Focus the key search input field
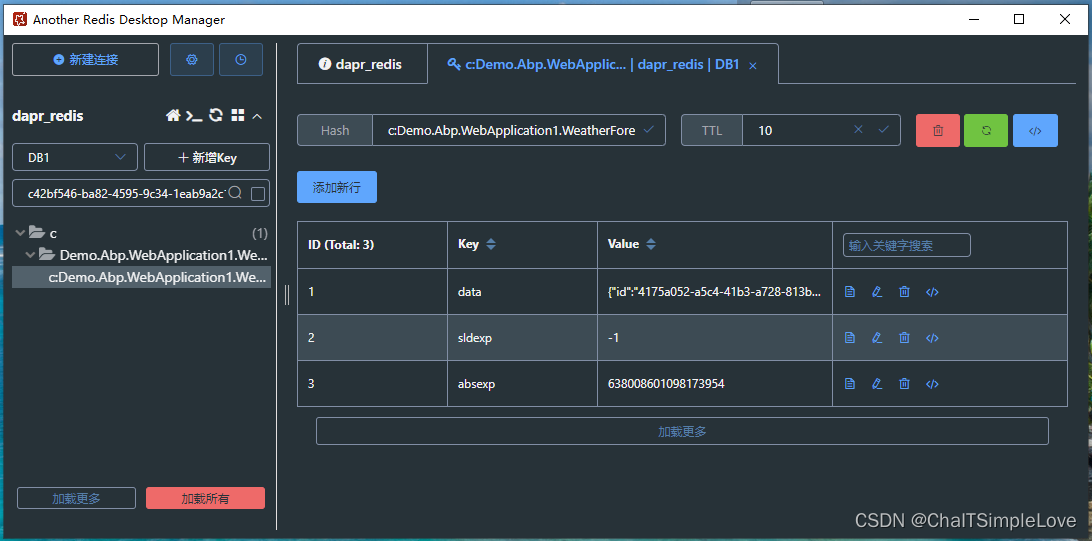 point(125,193)
